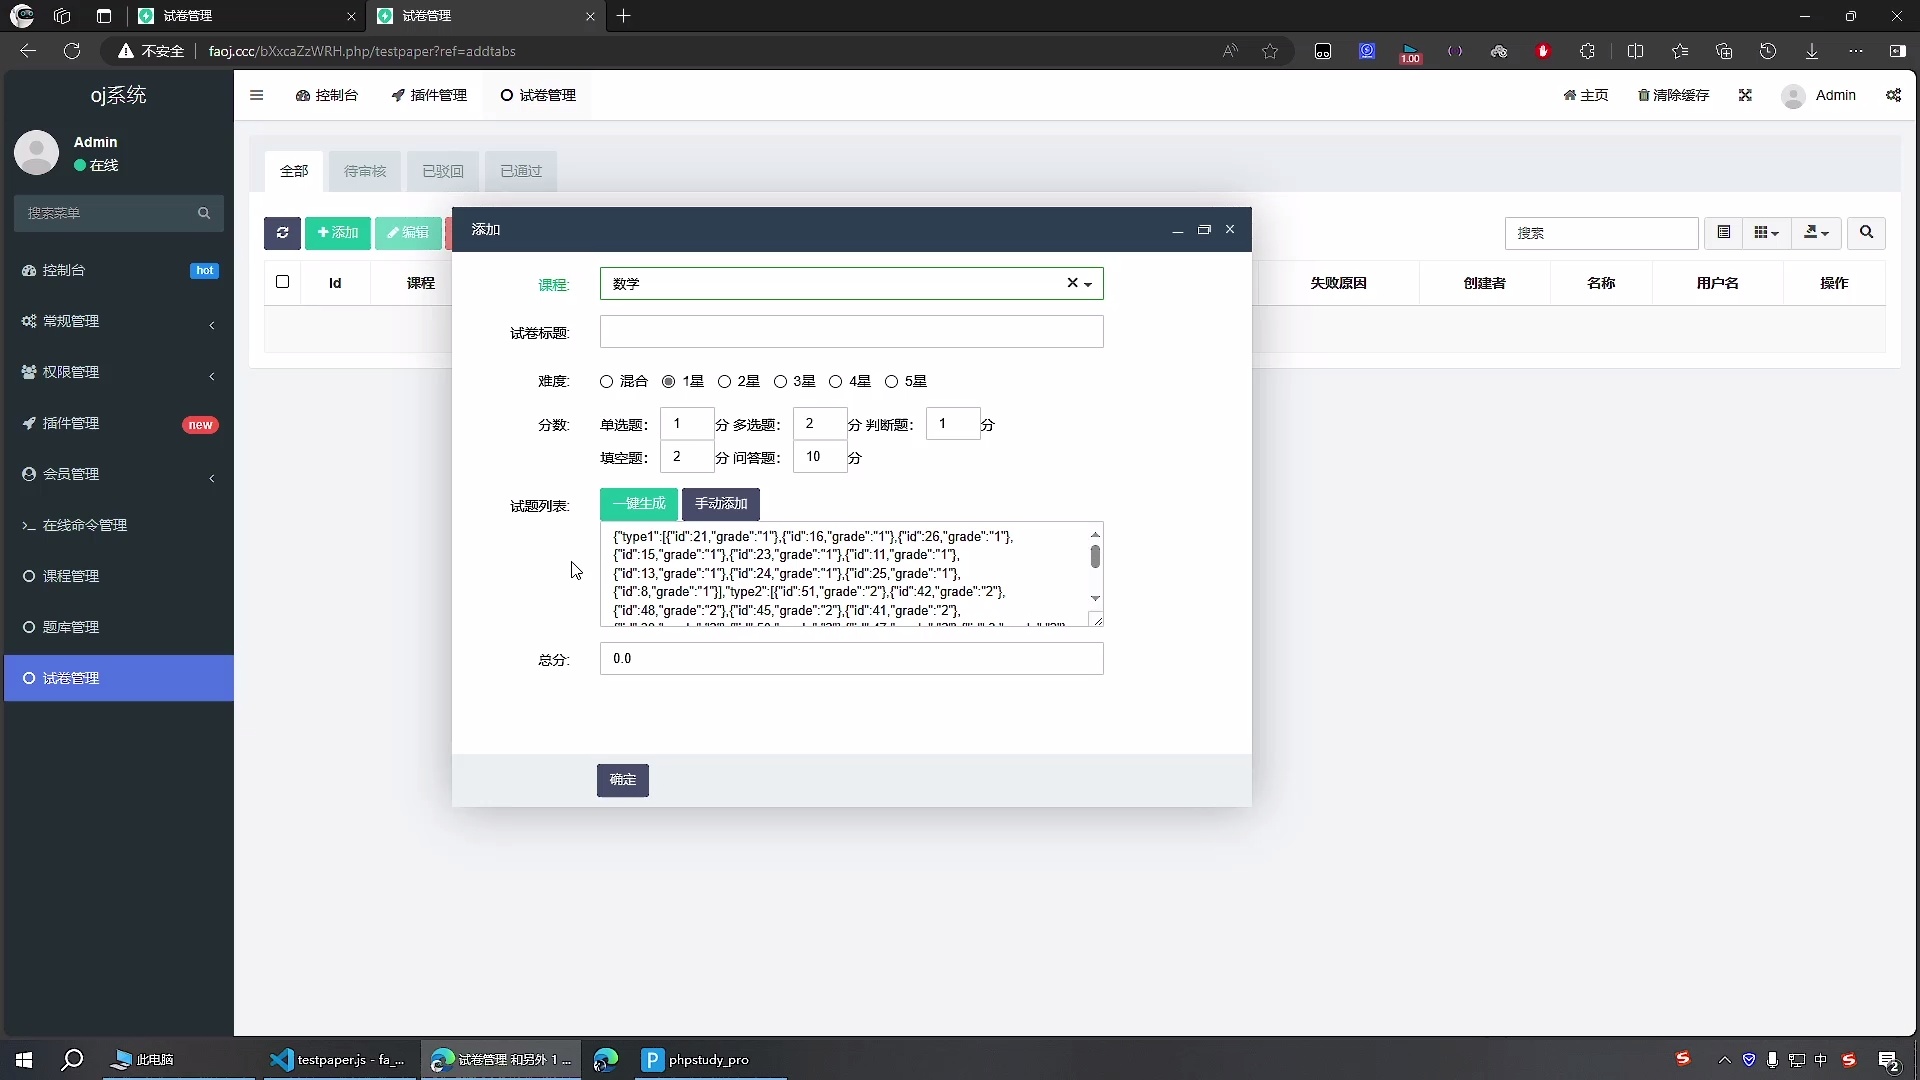Select the 5星 difficulty radio
Screen dimensions: 1920x1080
coord(891,382)
